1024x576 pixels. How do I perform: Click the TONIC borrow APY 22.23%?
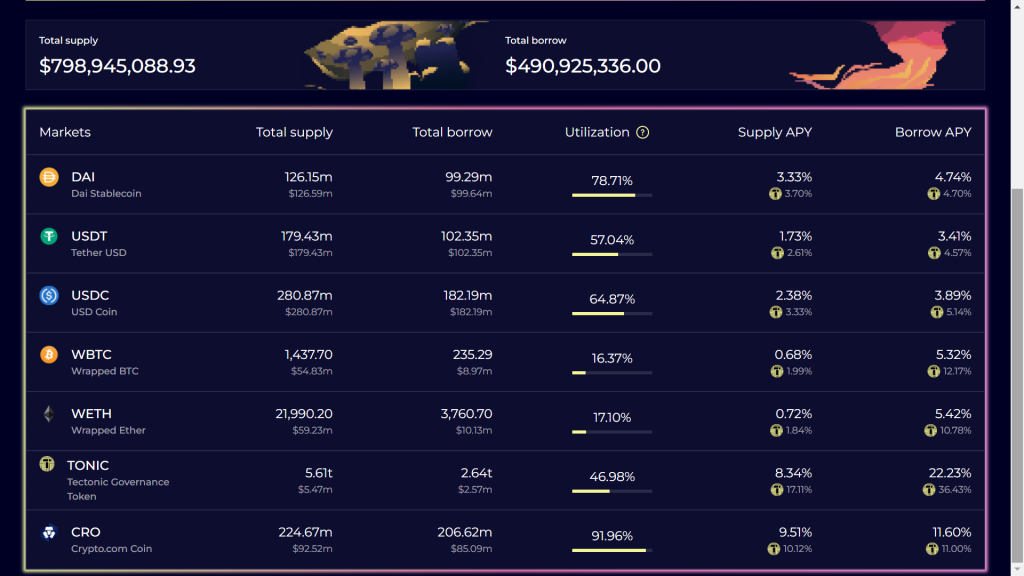(x=950, y=472)
